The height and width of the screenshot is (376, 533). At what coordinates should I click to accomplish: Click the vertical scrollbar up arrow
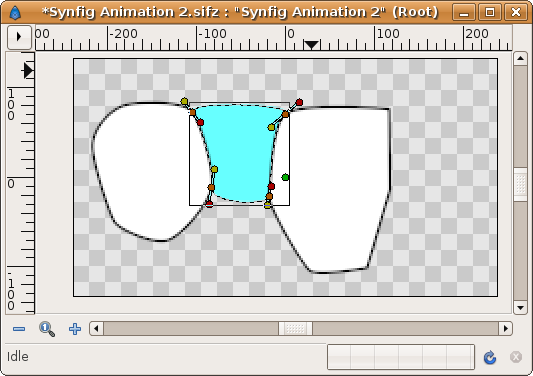[520, 58]
